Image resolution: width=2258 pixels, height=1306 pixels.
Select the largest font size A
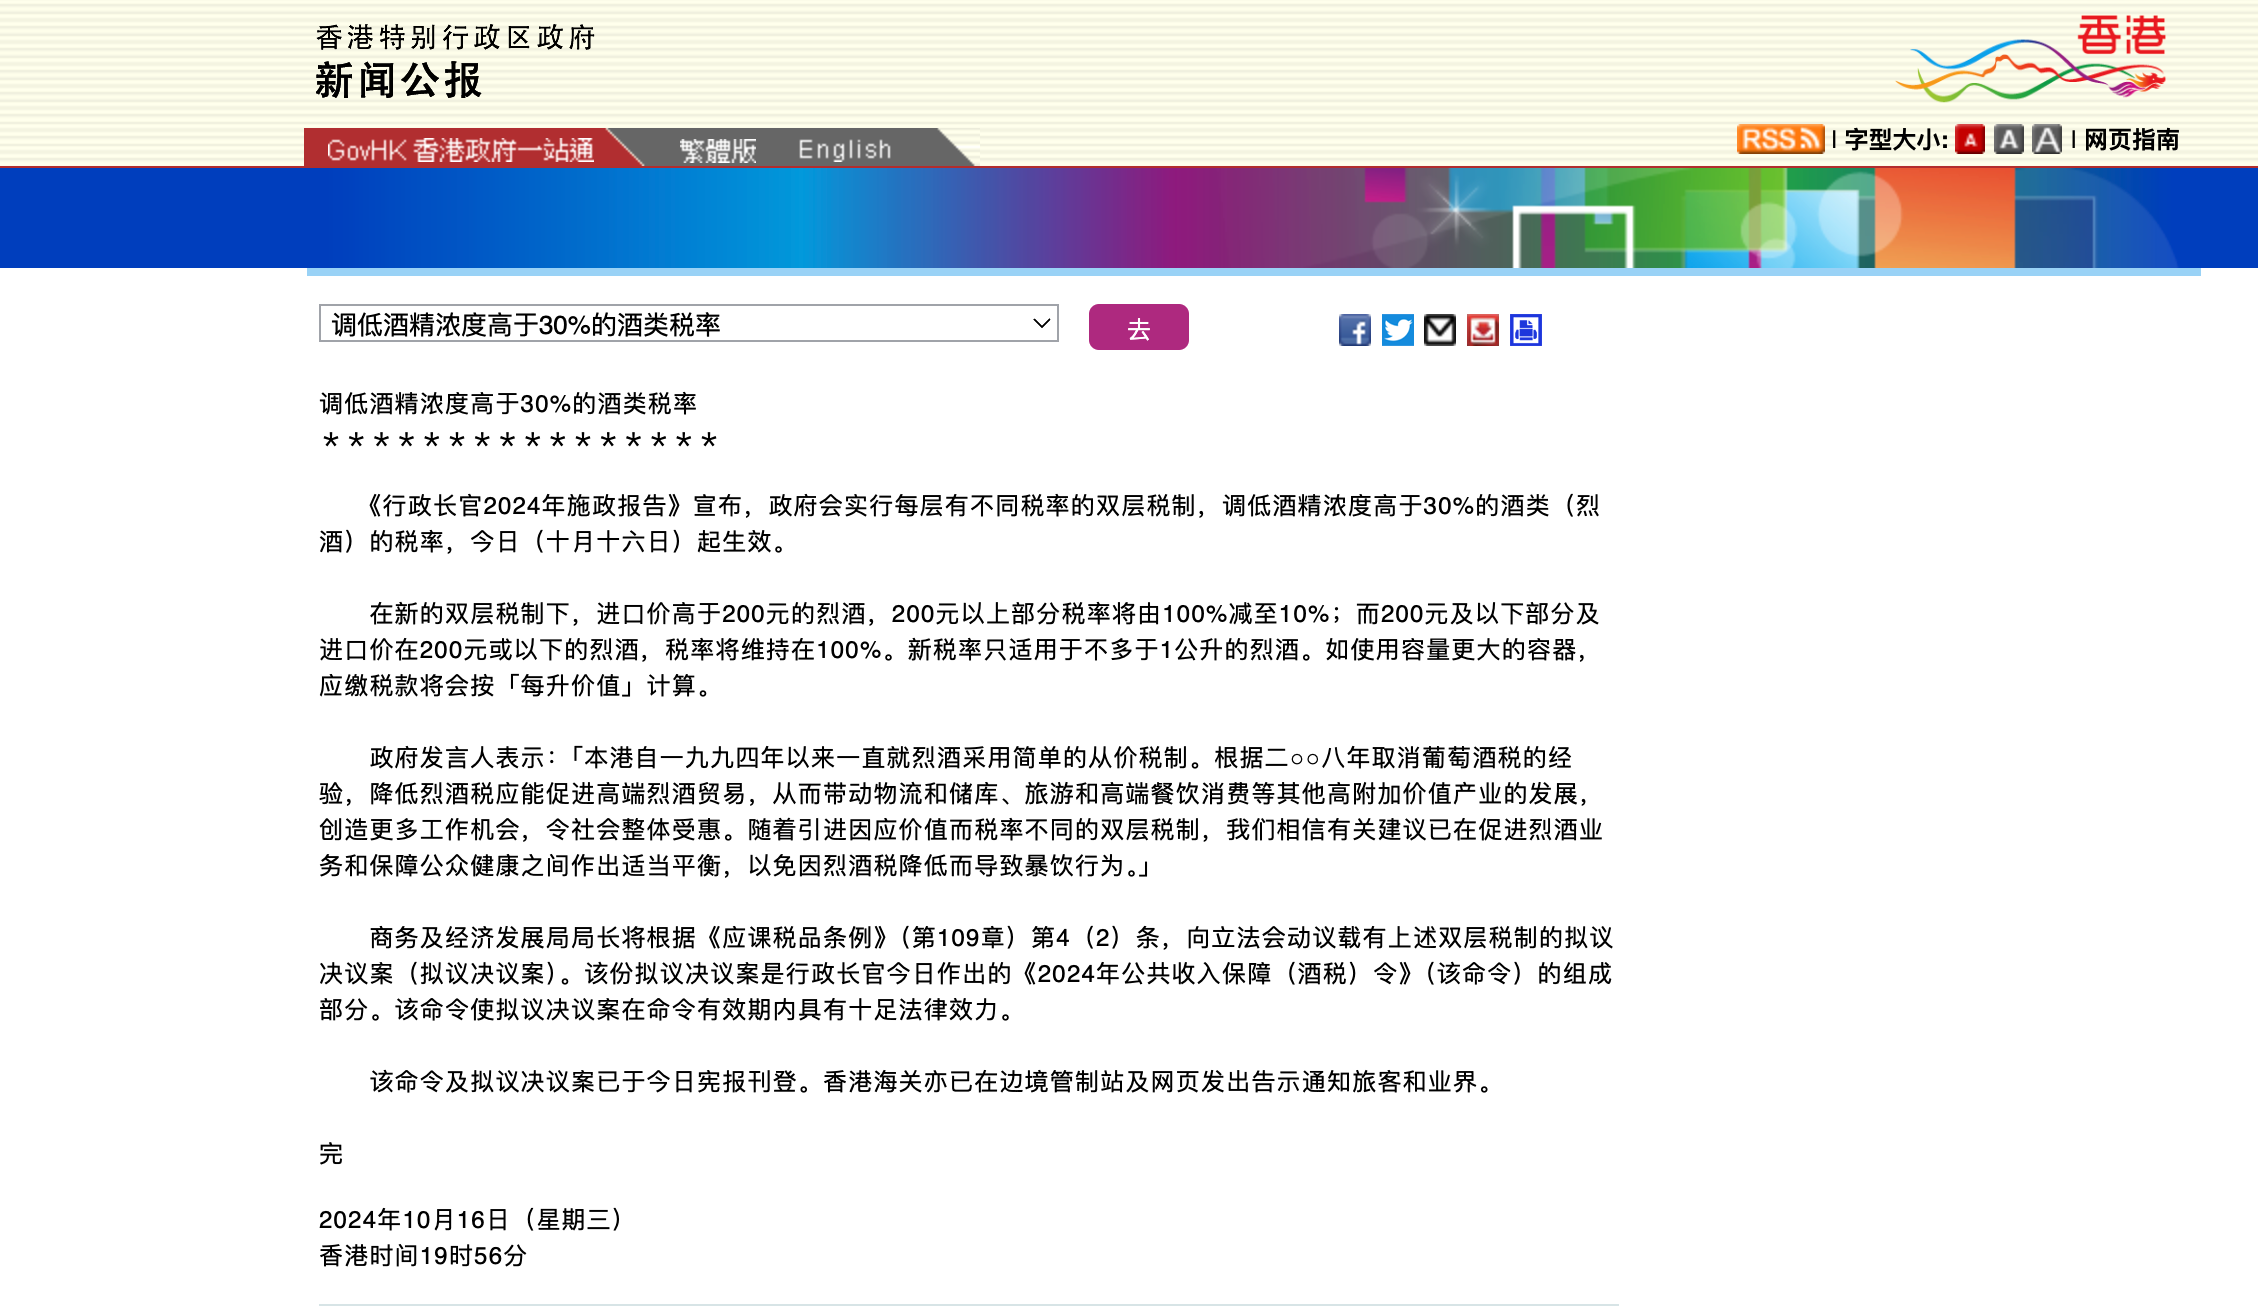(2047, 140)
